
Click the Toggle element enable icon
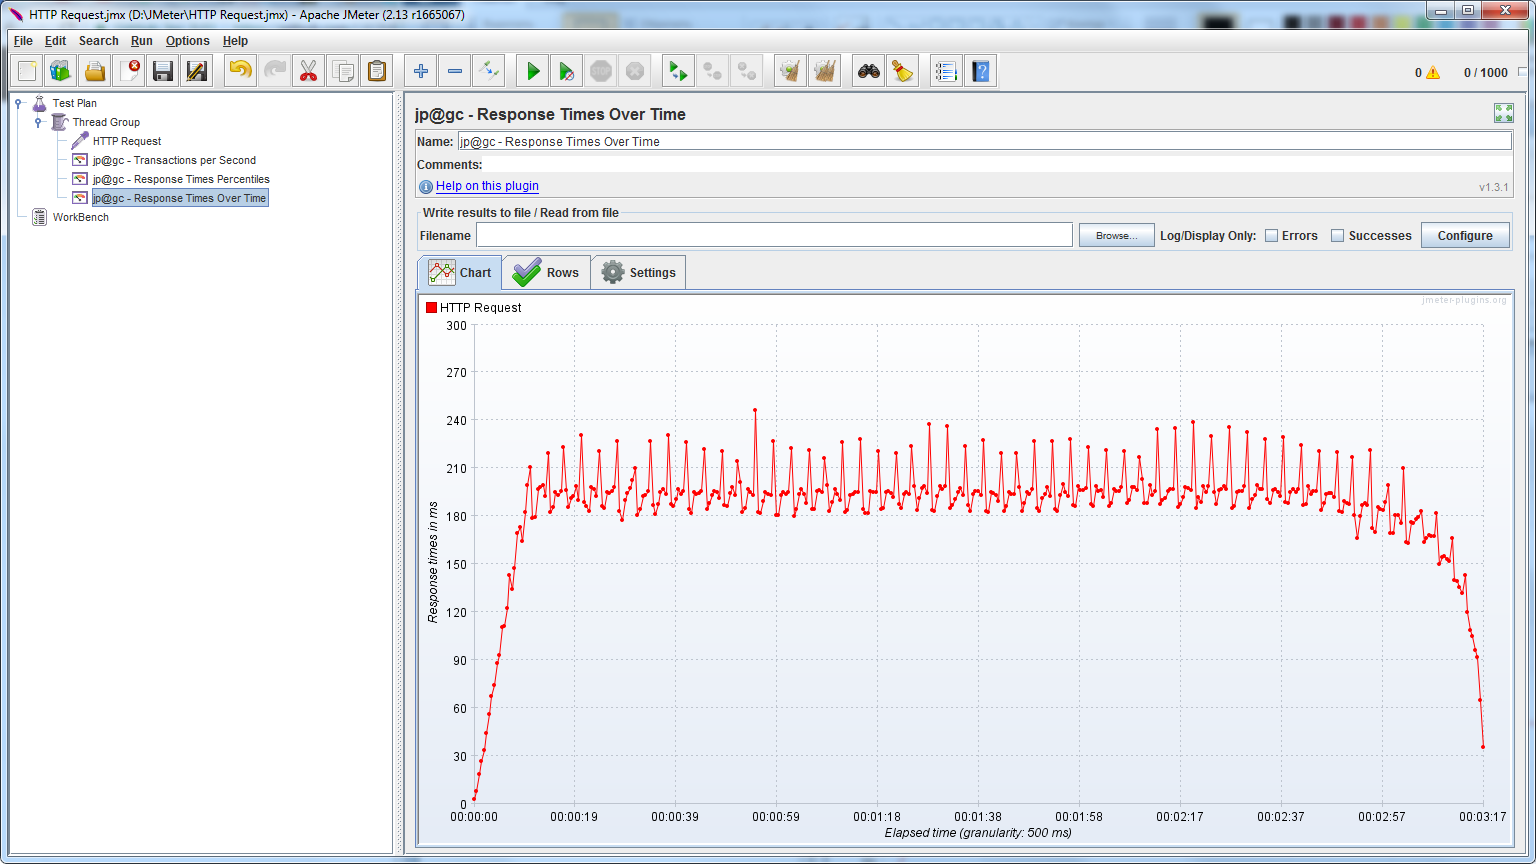tap(489, 71)
